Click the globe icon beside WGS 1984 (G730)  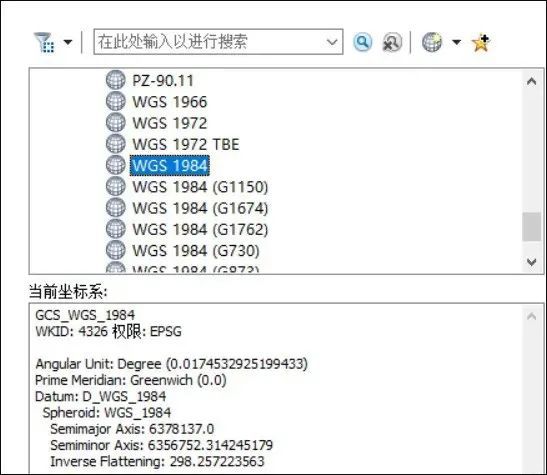click(x=115, y=250)
